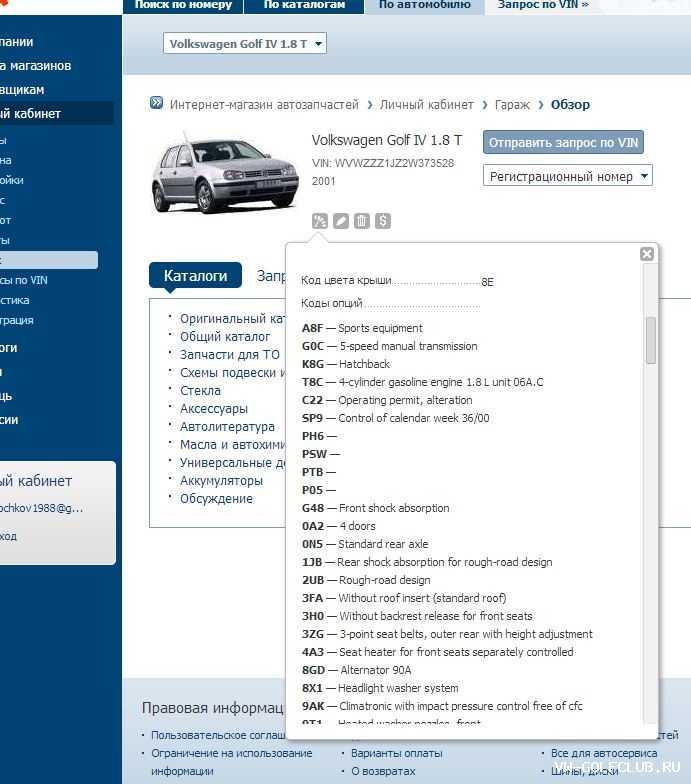The width and height of the screenshot is (691, 784).
Task: Open the О возвратах footer link
Action: click(x=383, y=771)
